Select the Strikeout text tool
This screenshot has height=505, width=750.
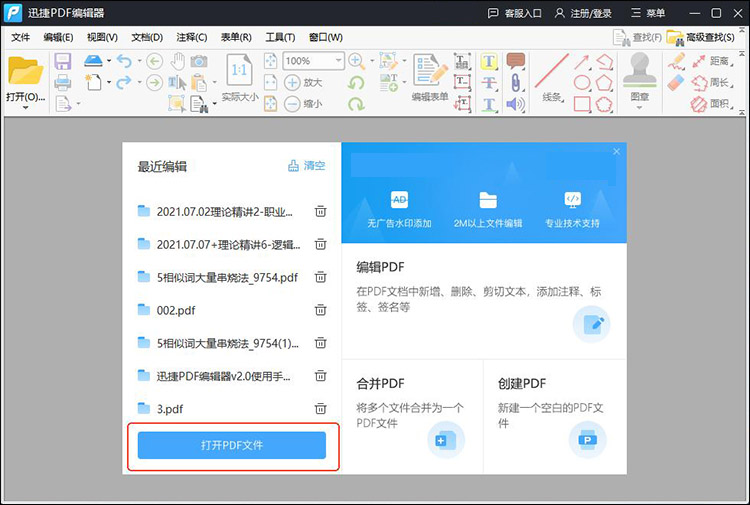click(489, 83)
